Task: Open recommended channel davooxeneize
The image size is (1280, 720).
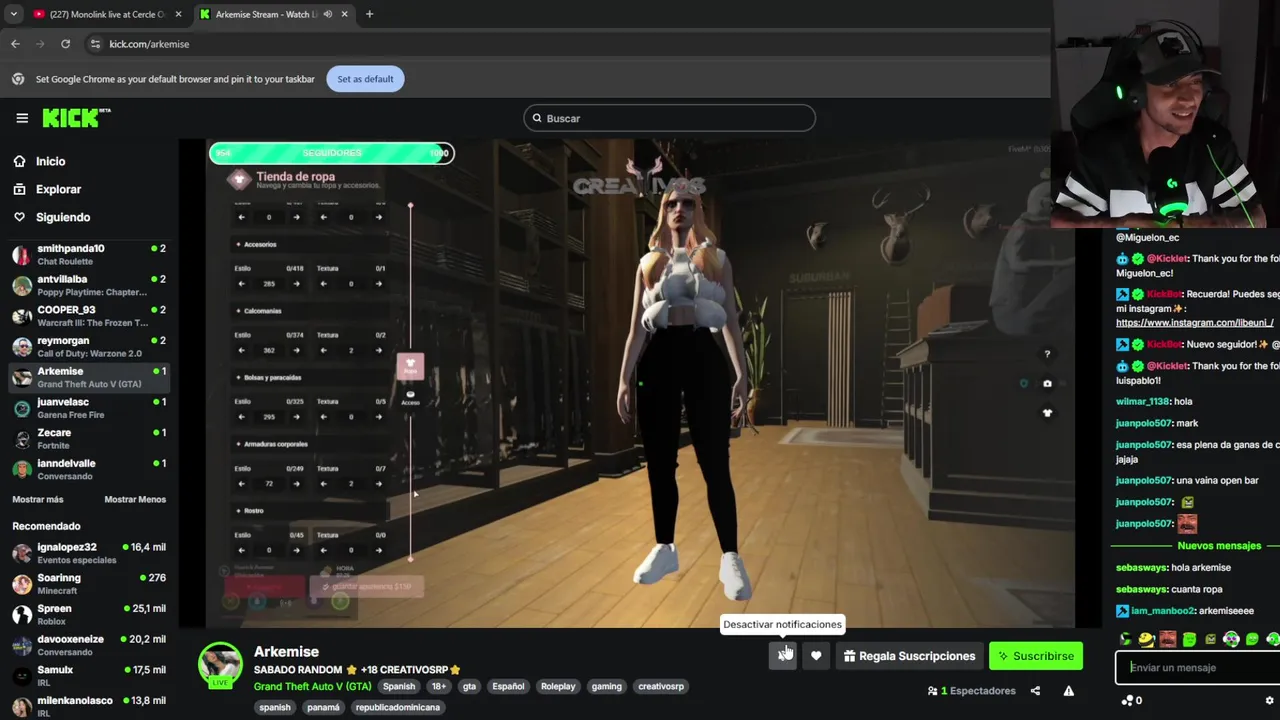Action: click(x=90, y=645)
